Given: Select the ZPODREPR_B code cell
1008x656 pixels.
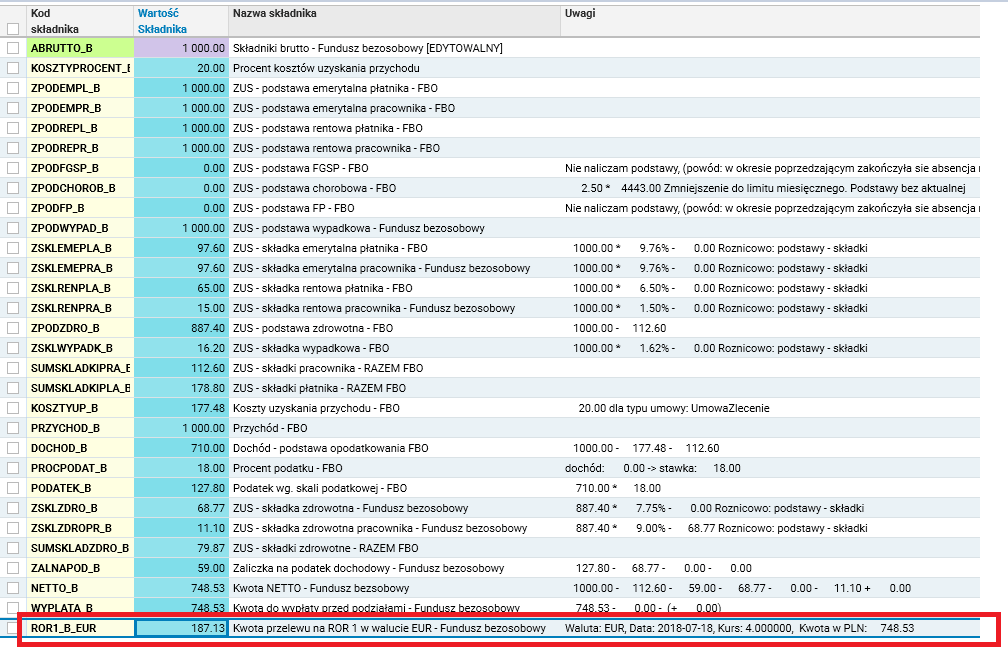Looking at the screenshot, I should [80, 148].
